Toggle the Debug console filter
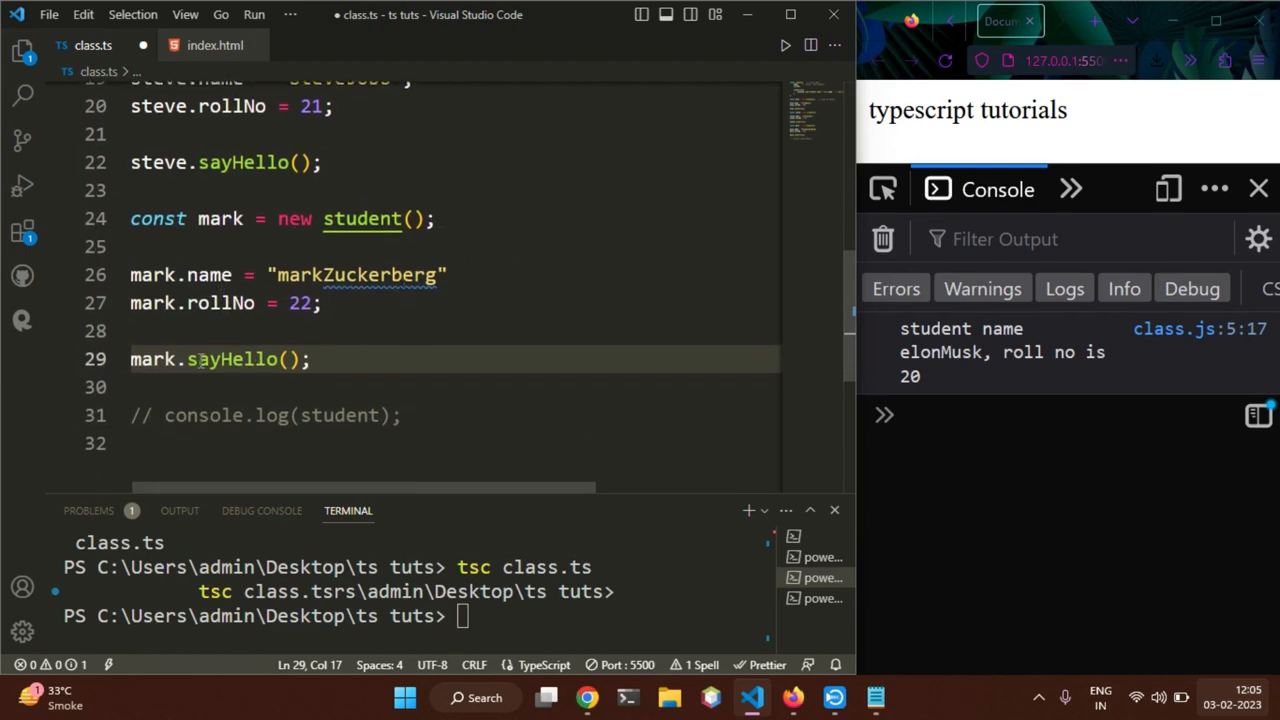This screenshot has width=1280, height=720. click(x=1192, y=289)
